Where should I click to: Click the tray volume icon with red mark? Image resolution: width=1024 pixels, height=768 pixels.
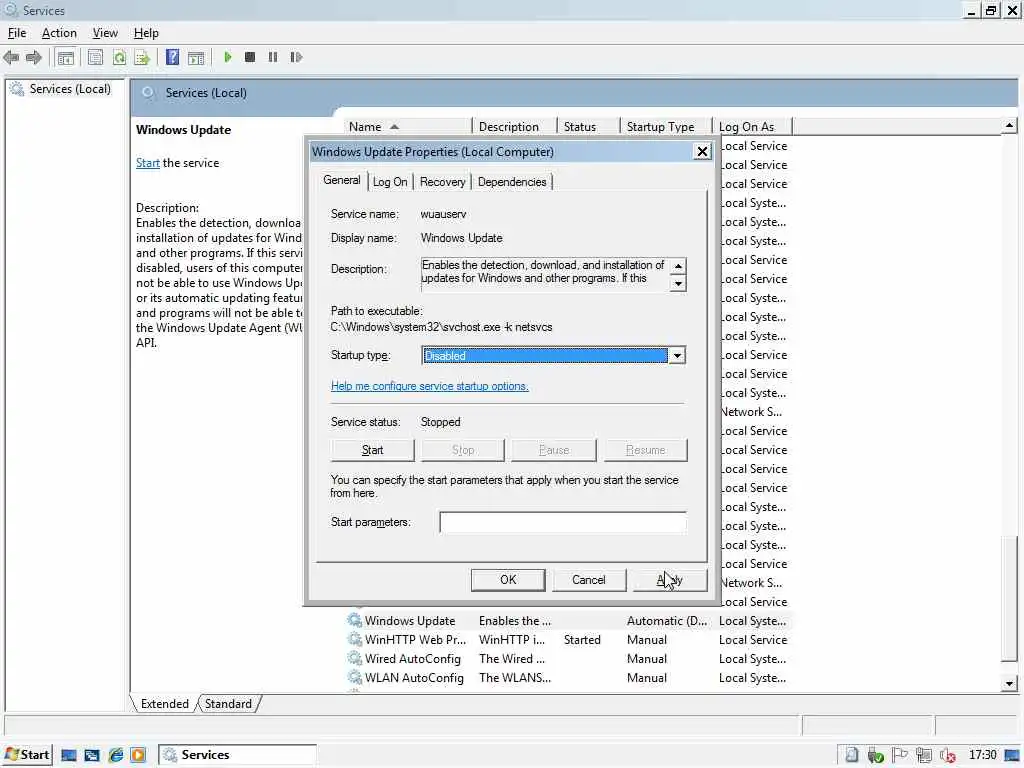point(948,756)
